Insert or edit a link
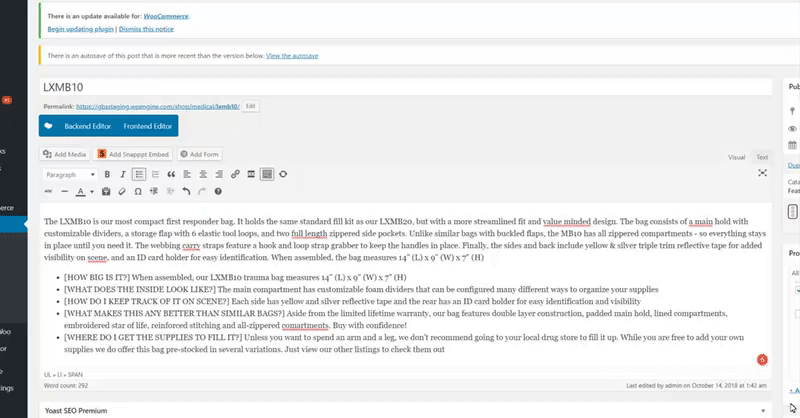Viewport: 800px width, 418px height. tap(235, 175)
